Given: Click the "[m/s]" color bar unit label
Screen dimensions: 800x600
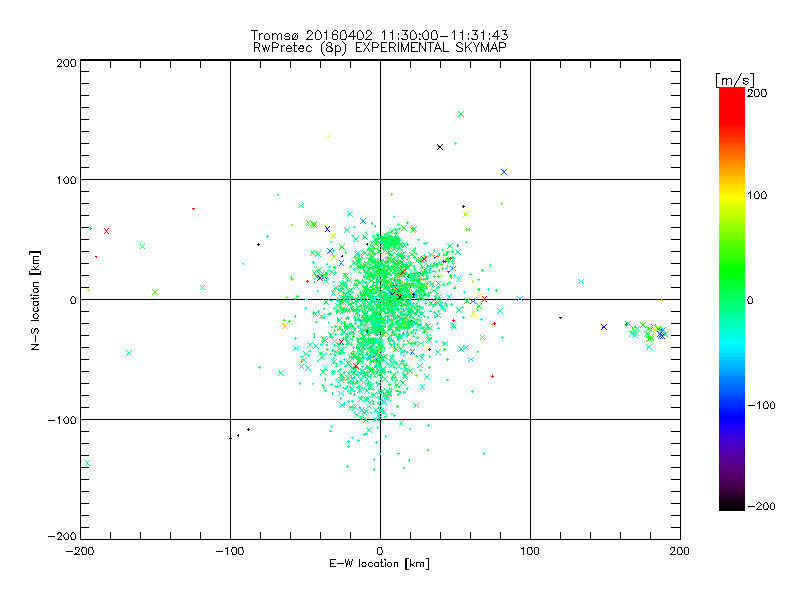Looking at the screenshot, I should (734, 80).
